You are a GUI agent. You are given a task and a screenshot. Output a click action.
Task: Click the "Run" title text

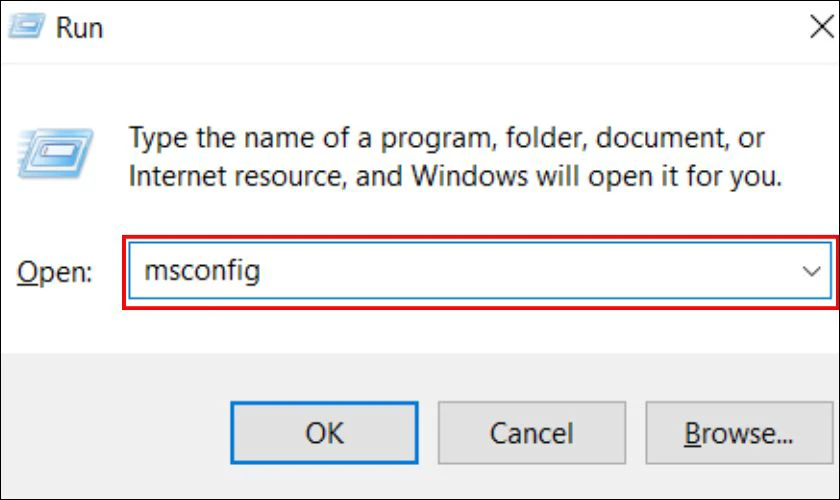79,27
